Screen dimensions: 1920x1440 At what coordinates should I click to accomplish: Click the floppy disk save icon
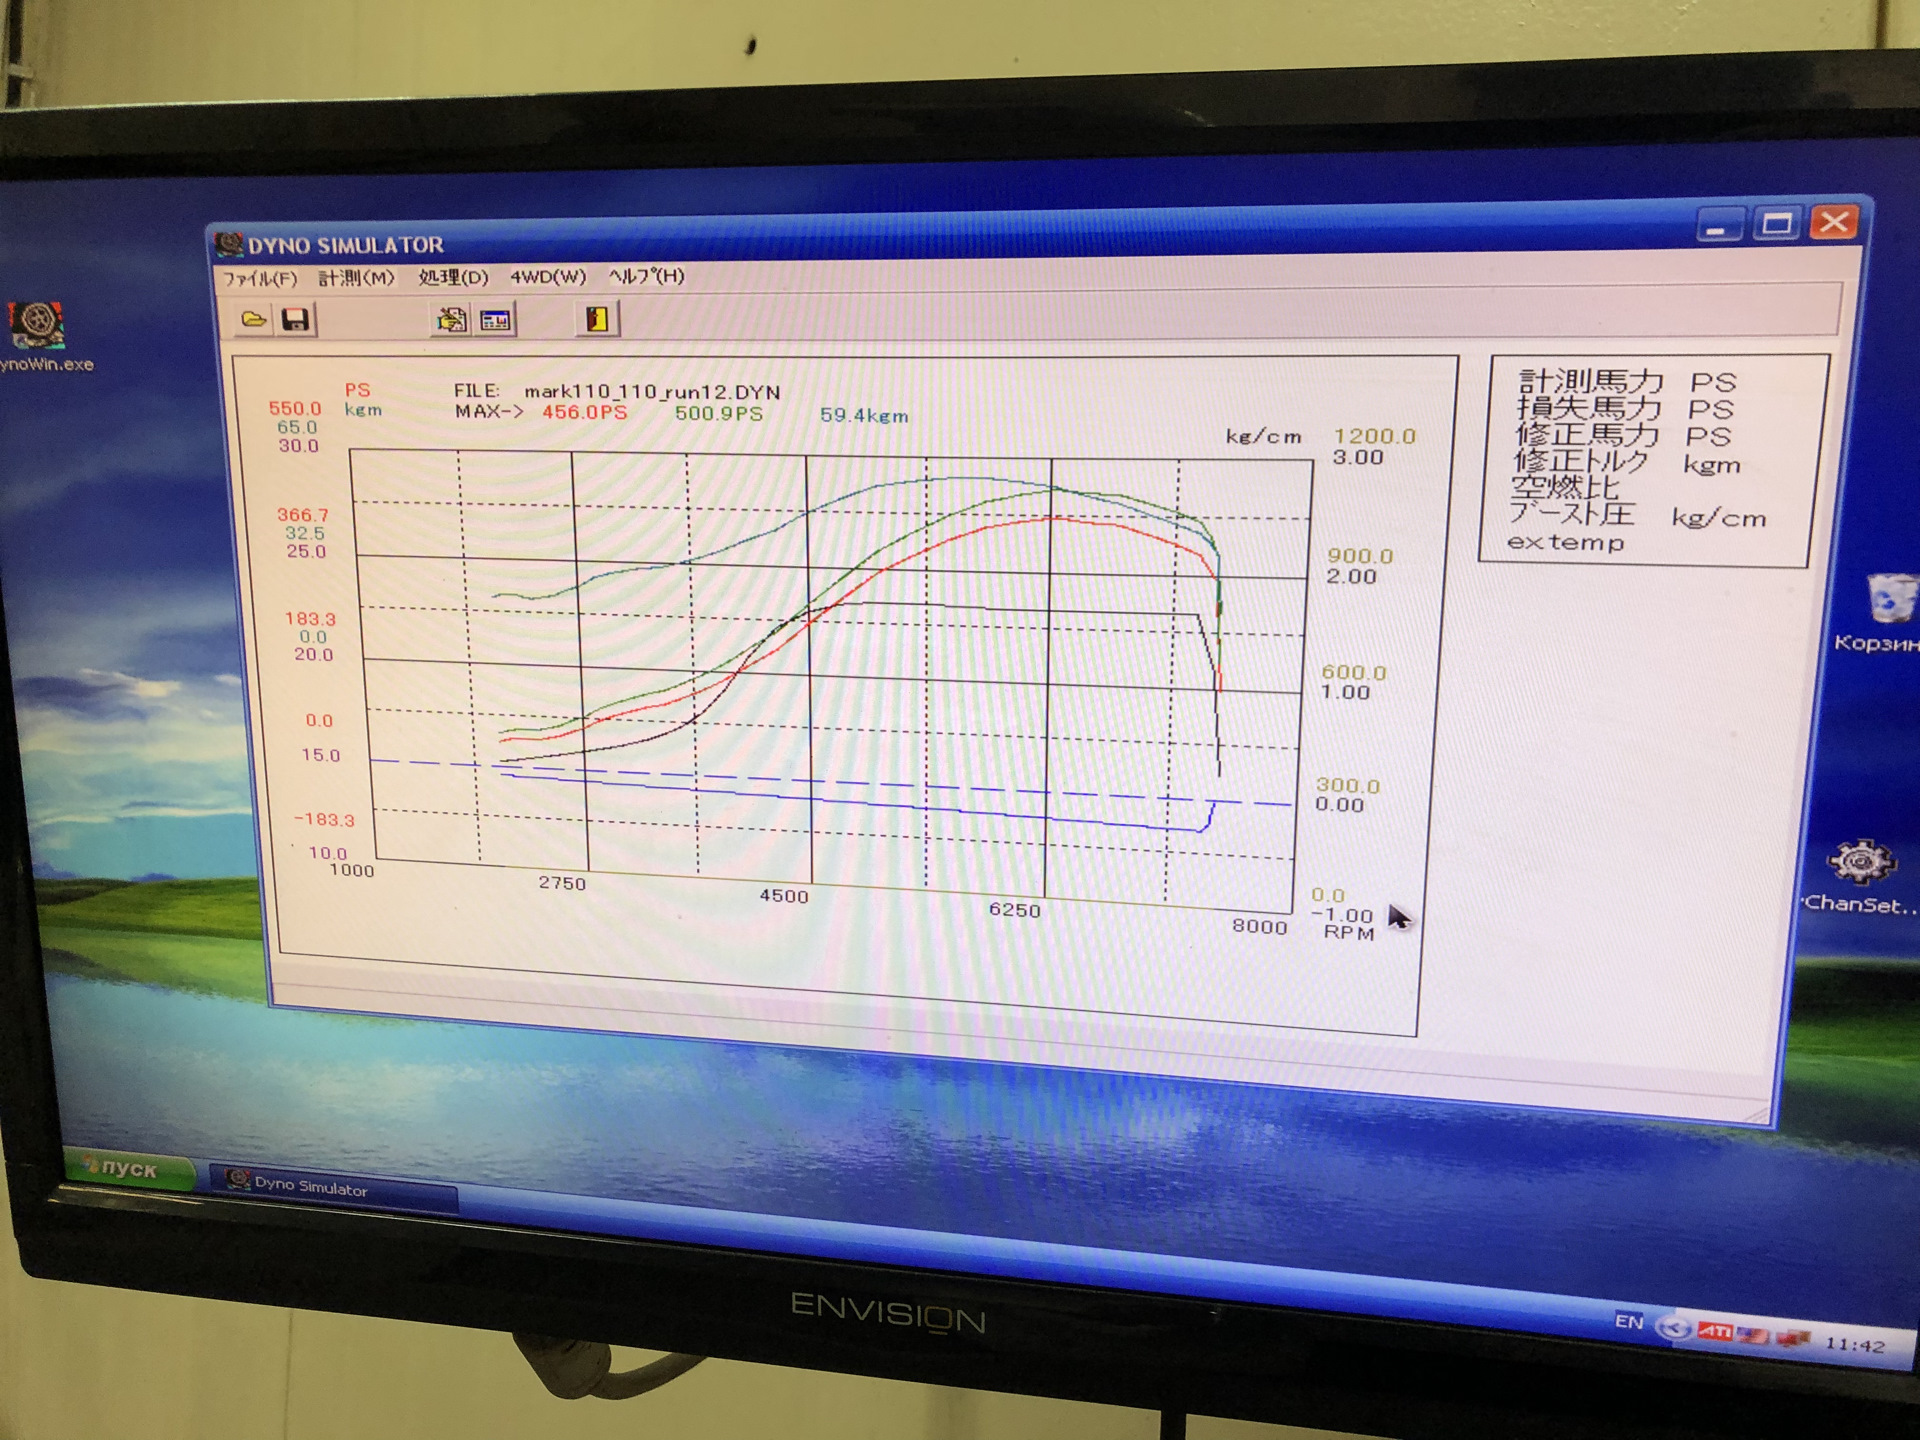(x=295, y=320)
